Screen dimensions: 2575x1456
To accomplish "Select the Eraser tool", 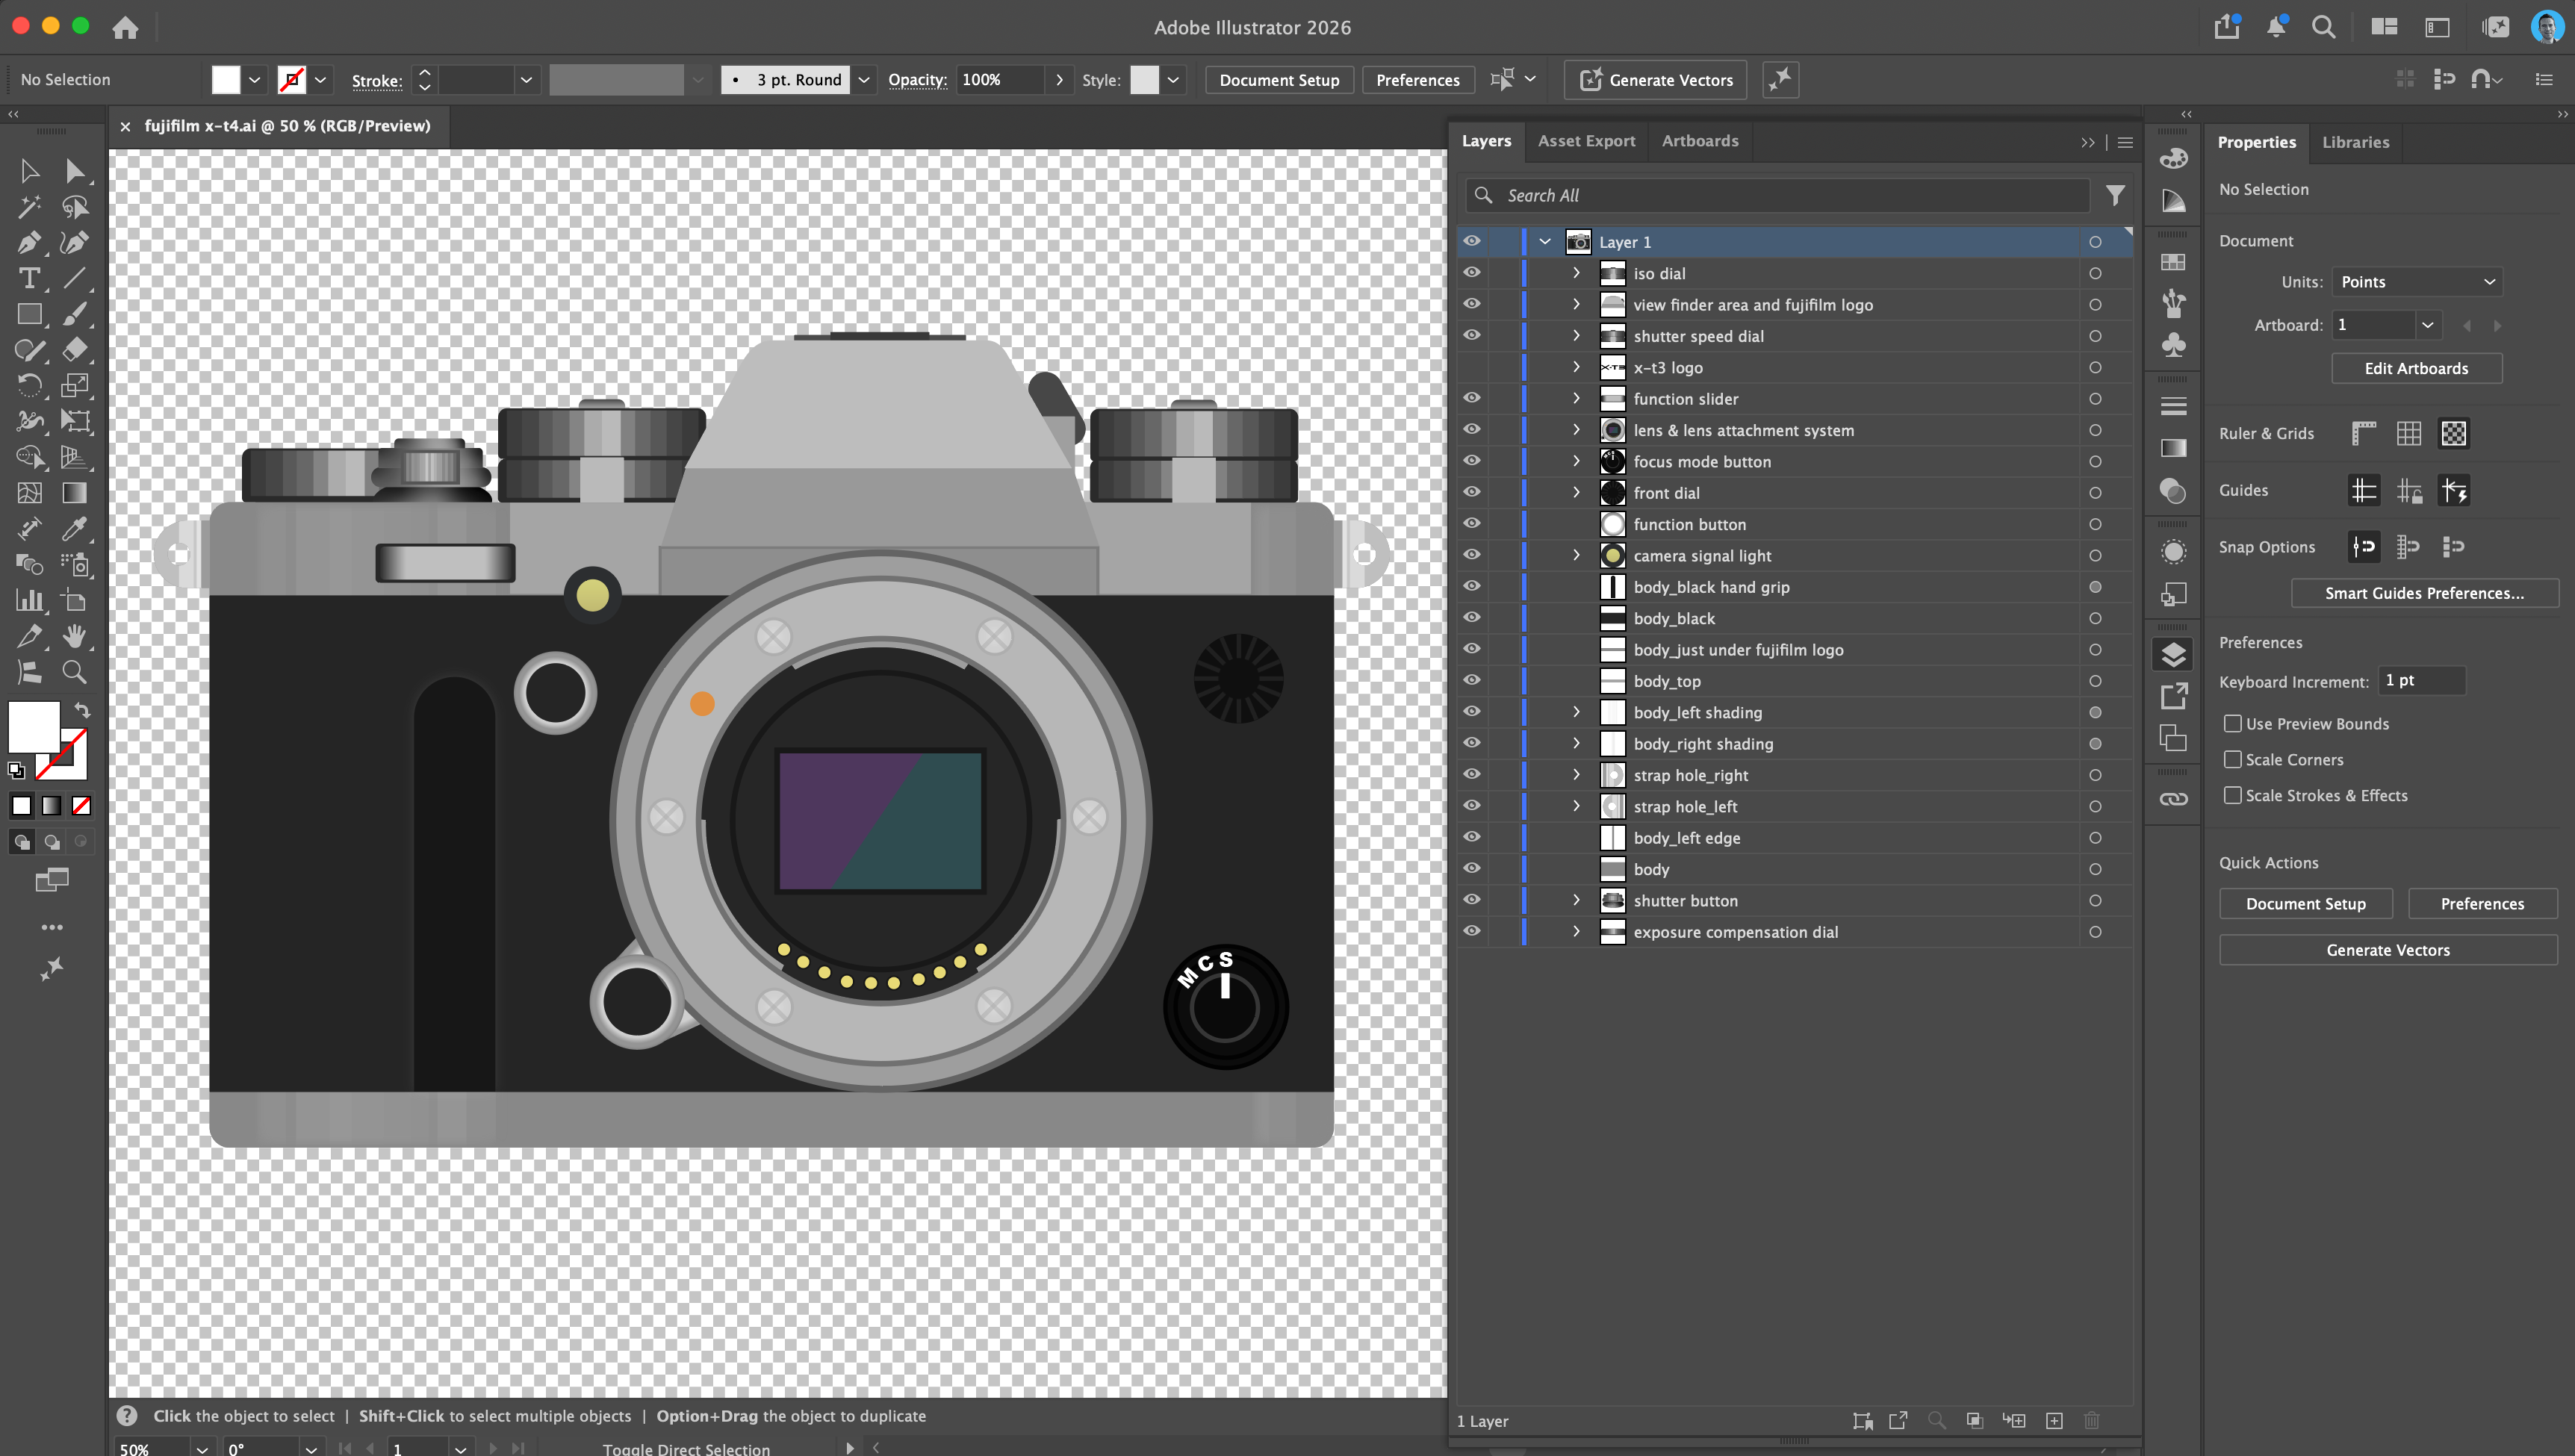I will 75,349.
